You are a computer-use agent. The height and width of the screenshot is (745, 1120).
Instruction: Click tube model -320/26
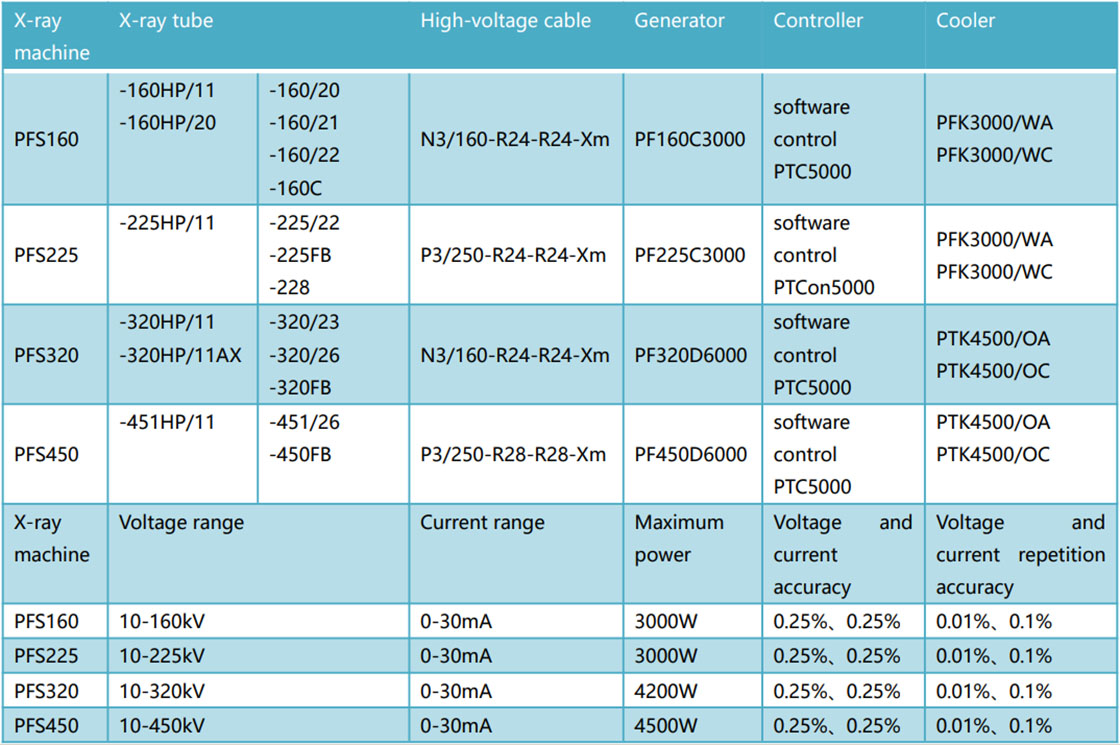304,355
